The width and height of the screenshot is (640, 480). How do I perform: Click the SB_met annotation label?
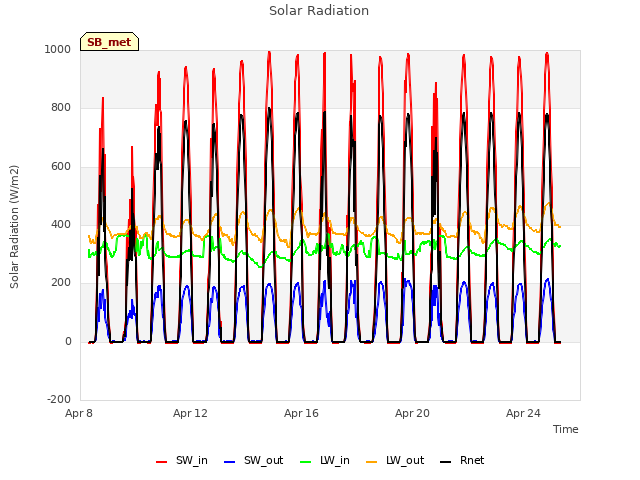coord(109,42)
